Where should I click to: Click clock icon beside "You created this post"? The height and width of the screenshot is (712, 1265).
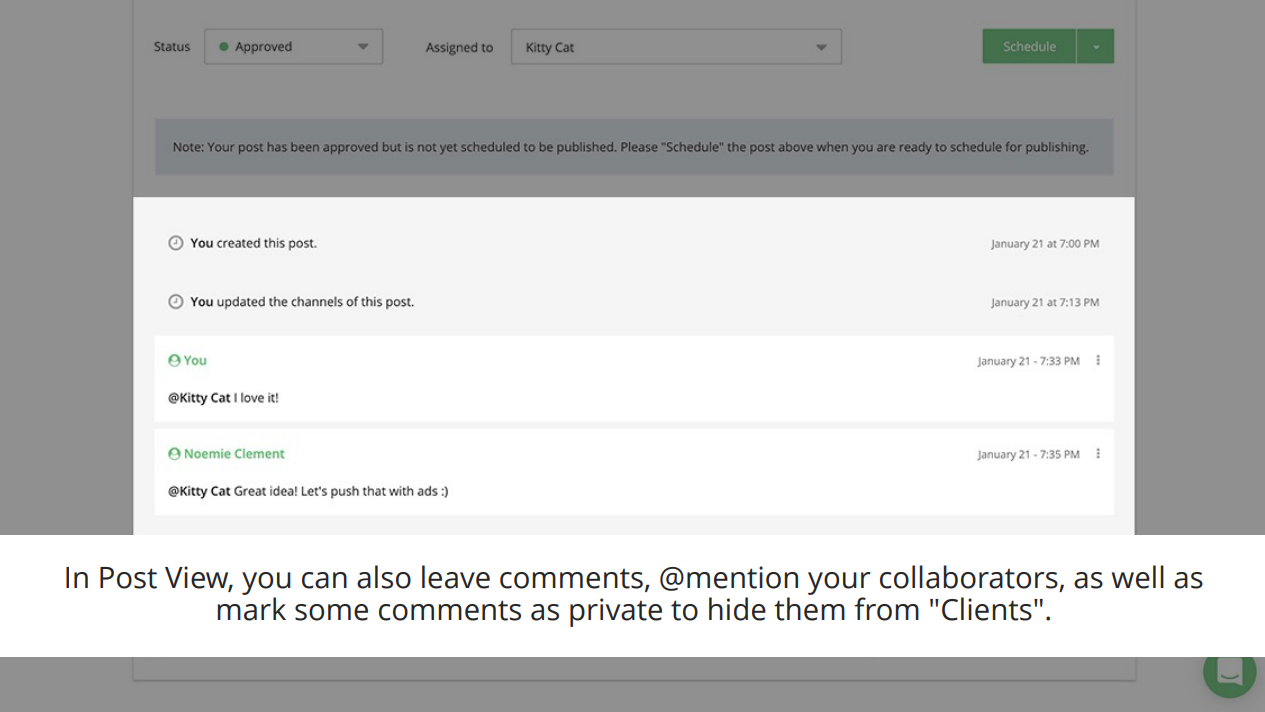tap(176, 243)
